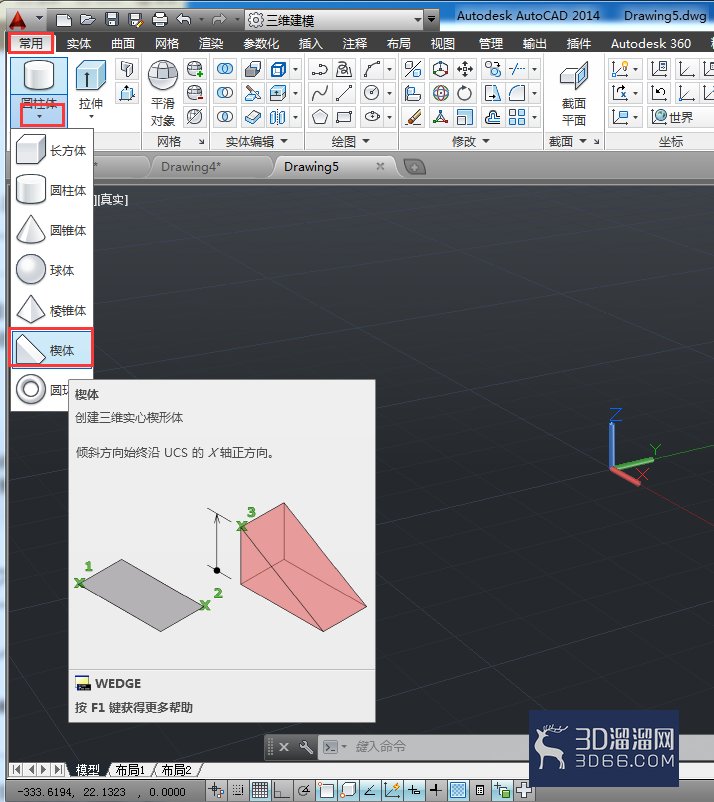The width and height of the screenshot is (714, 802).
Task: Open the AutoCAD application menu (red A)
Action: point(18,20)
